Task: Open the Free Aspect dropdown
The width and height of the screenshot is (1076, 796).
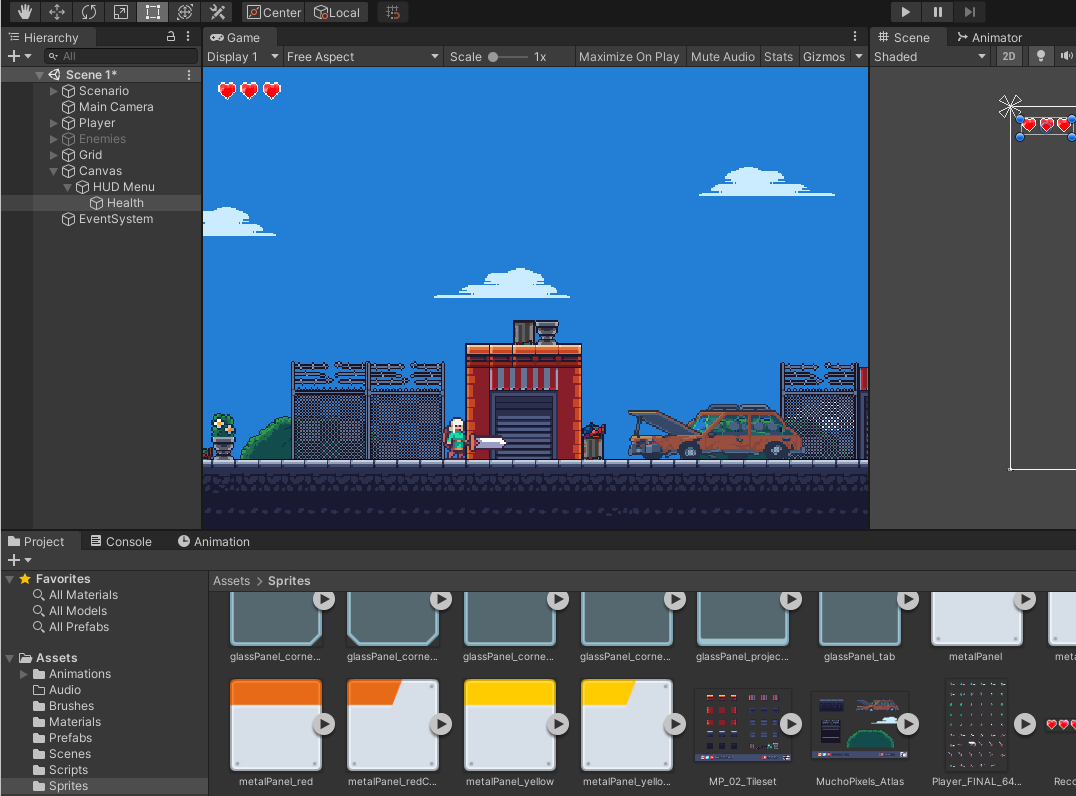Action: coord(362,56)
